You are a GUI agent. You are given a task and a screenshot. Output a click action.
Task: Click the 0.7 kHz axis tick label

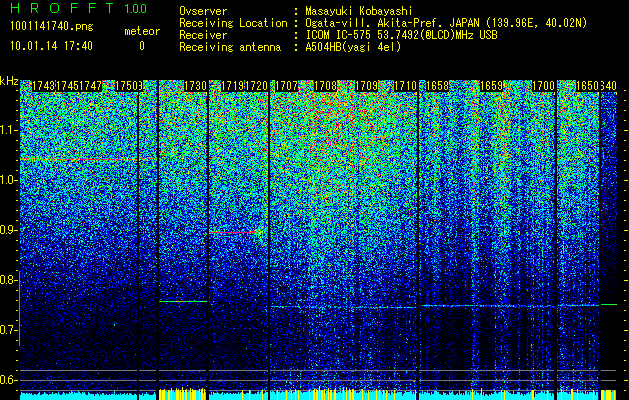click(9, 330)
